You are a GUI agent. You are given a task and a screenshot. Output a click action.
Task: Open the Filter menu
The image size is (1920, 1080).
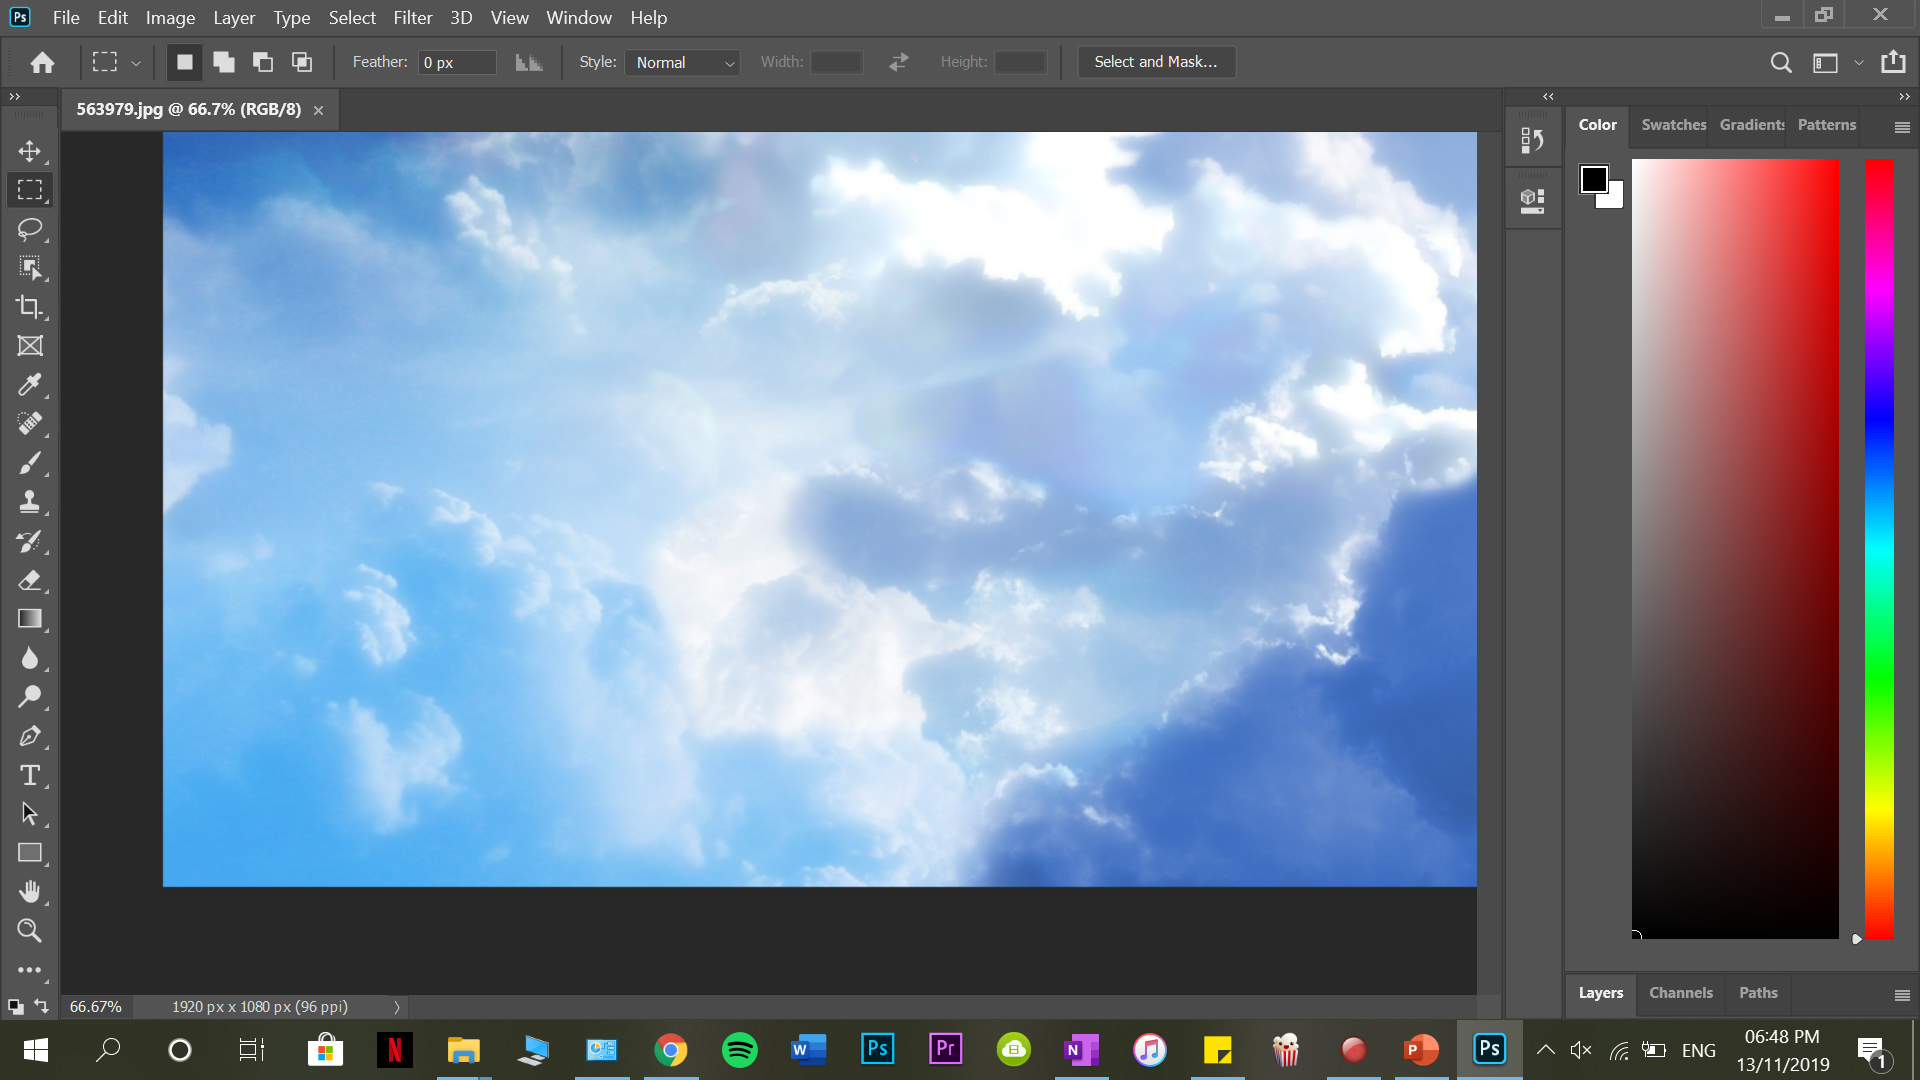[x=413, y=17]
